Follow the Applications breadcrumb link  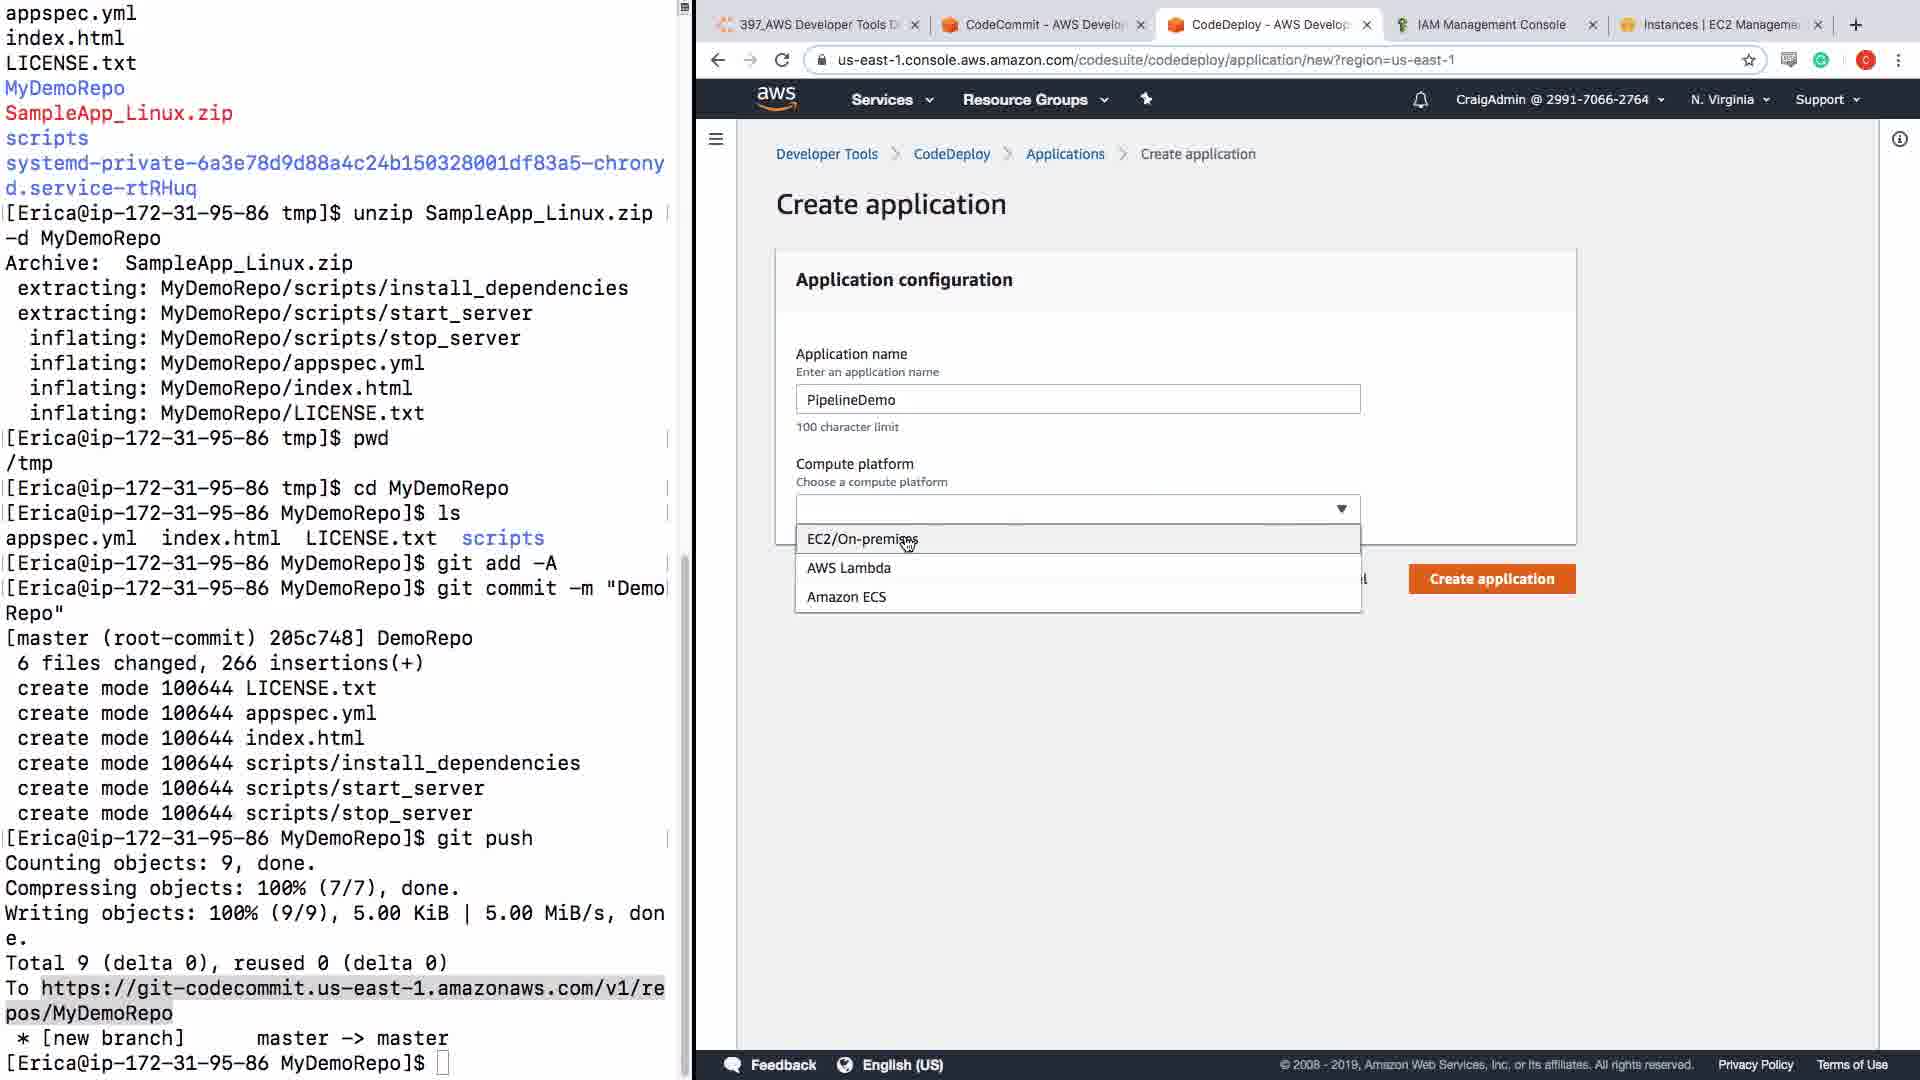coord(1065,154)
